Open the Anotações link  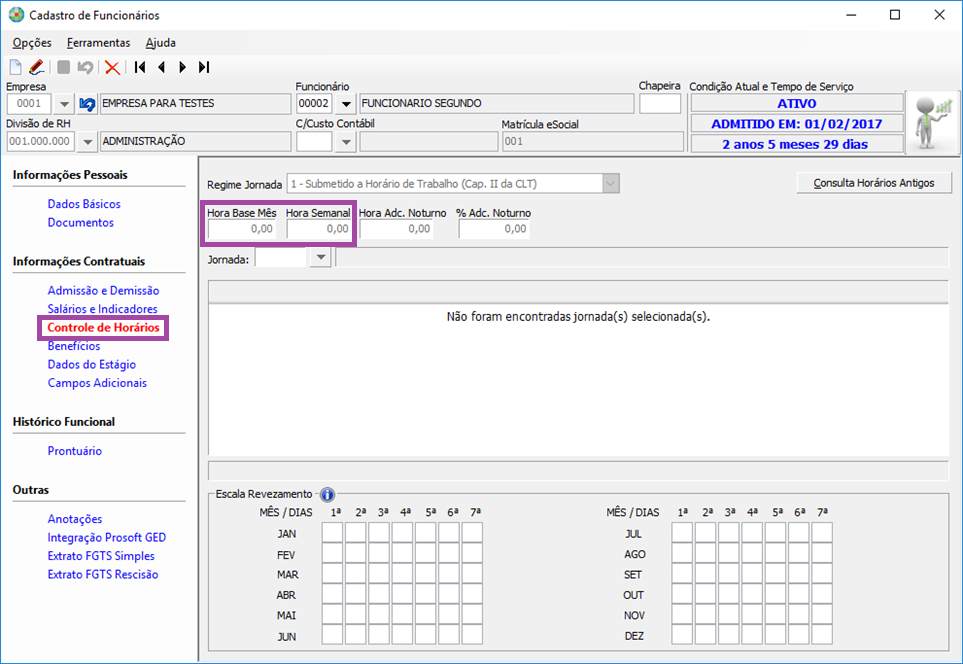click(75, 519)
